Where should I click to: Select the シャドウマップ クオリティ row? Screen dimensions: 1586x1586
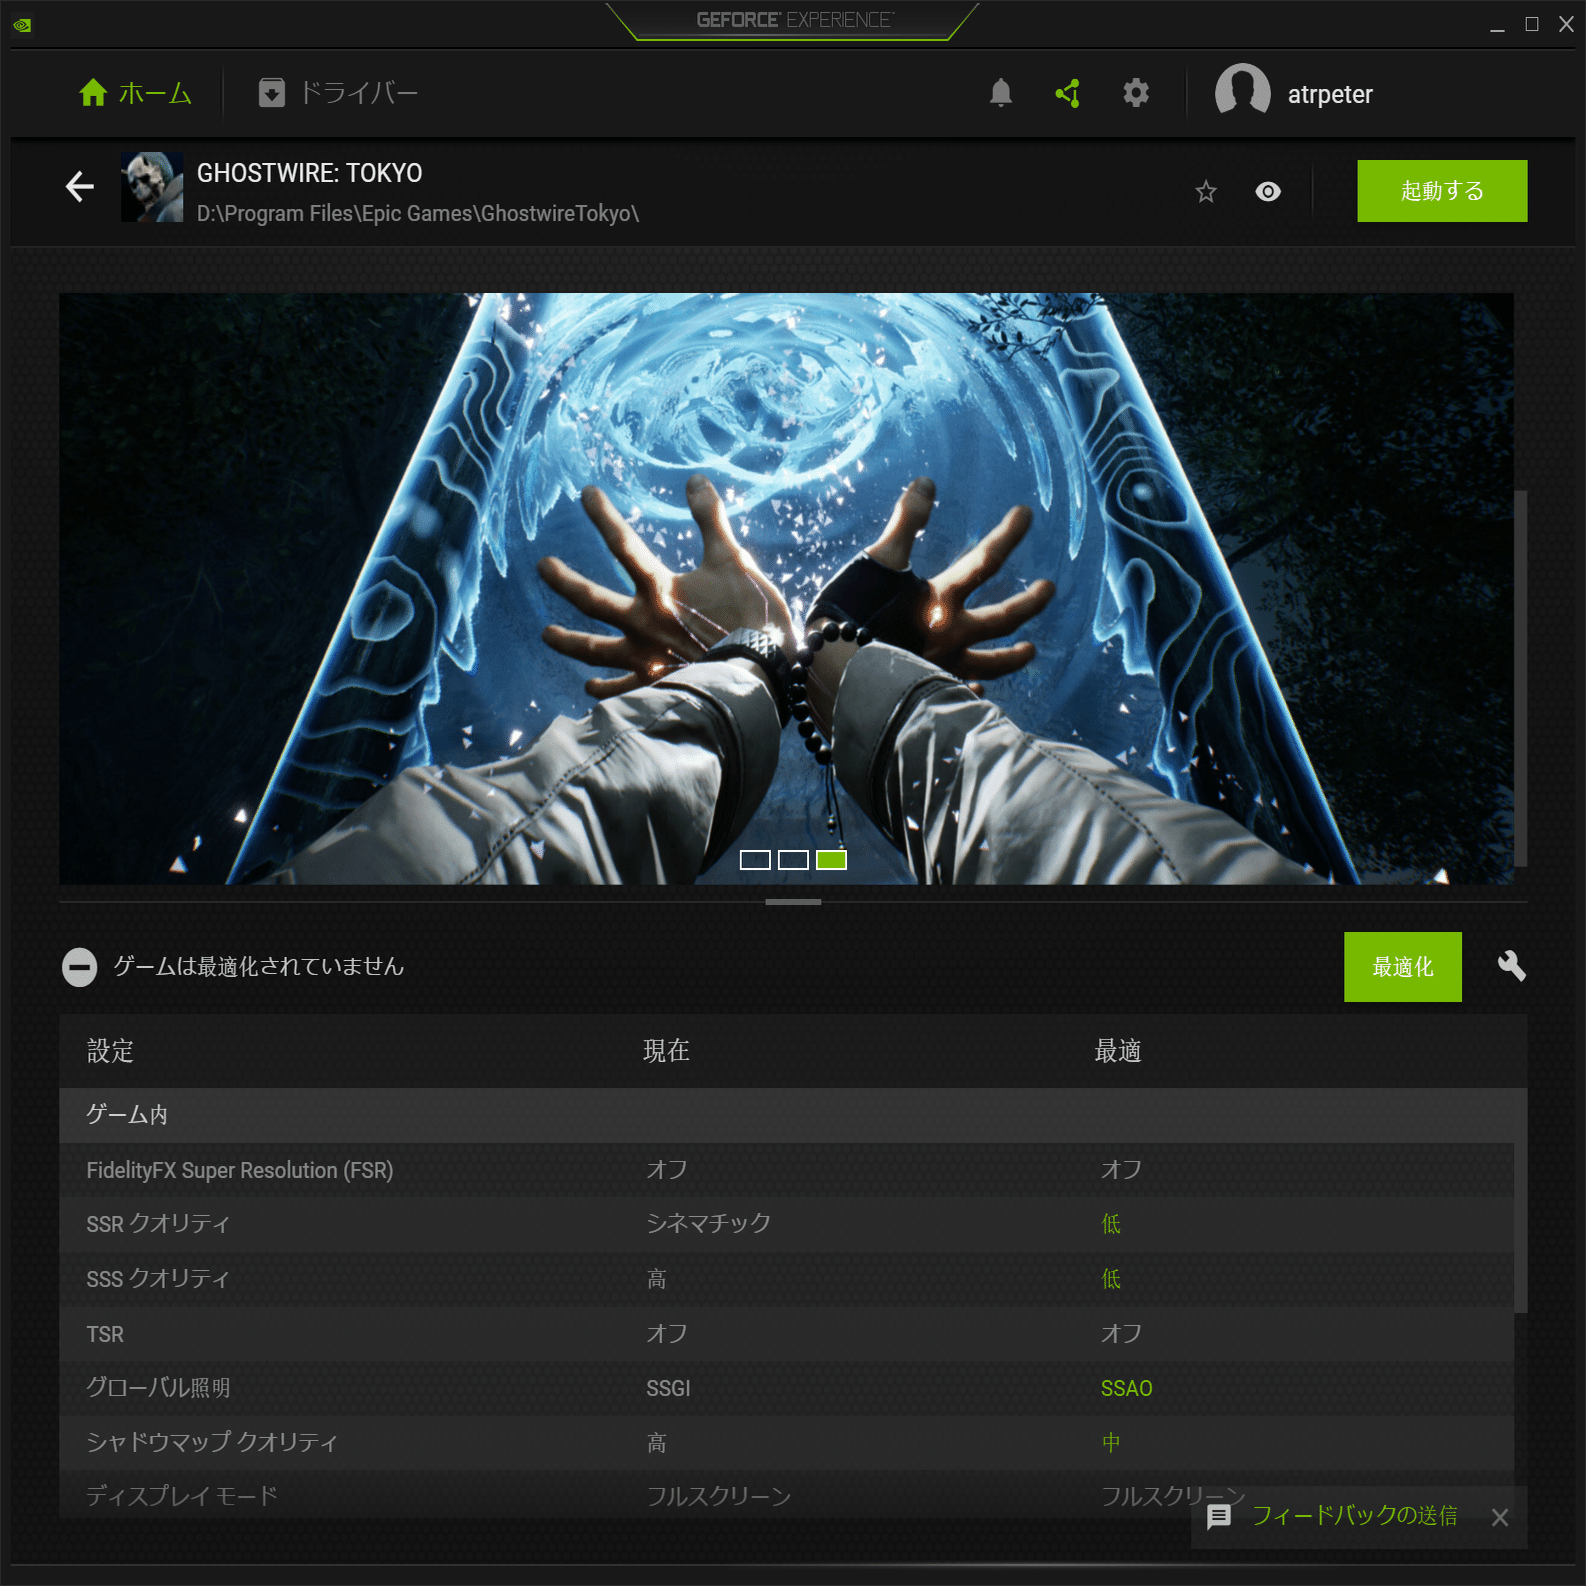coord(786,1442)
